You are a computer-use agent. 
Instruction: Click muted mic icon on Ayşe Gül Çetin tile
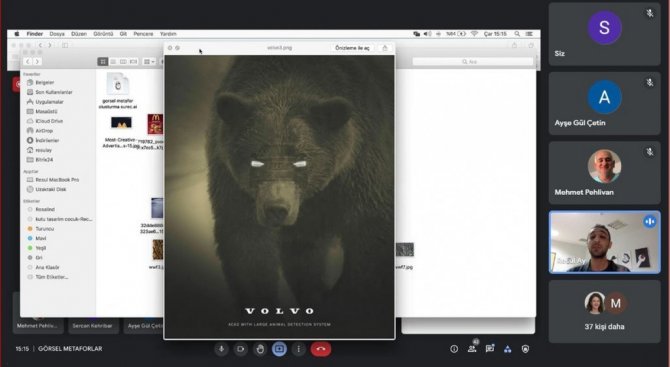(649, 82)
